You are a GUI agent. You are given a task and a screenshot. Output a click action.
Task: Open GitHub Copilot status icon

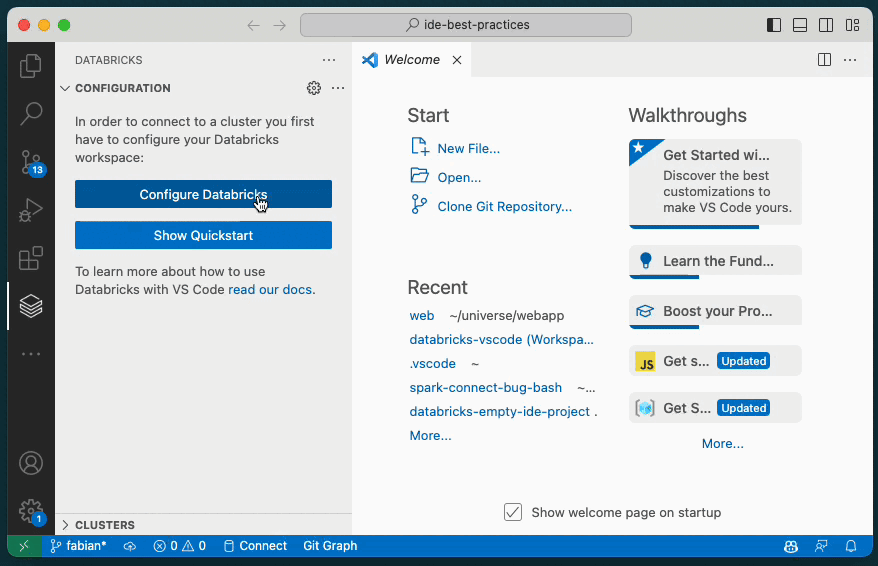(791, 546)
